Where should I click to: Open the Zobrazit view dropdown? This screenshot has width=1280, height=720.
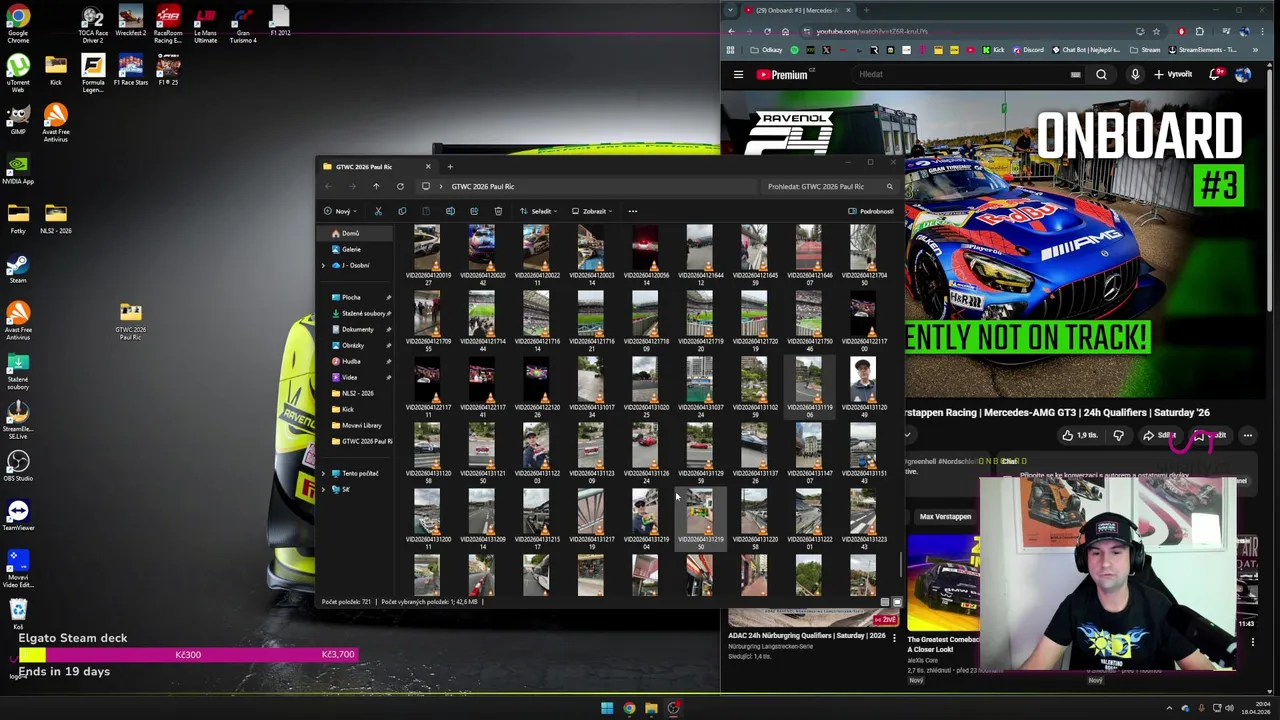[x=592, y=211]
